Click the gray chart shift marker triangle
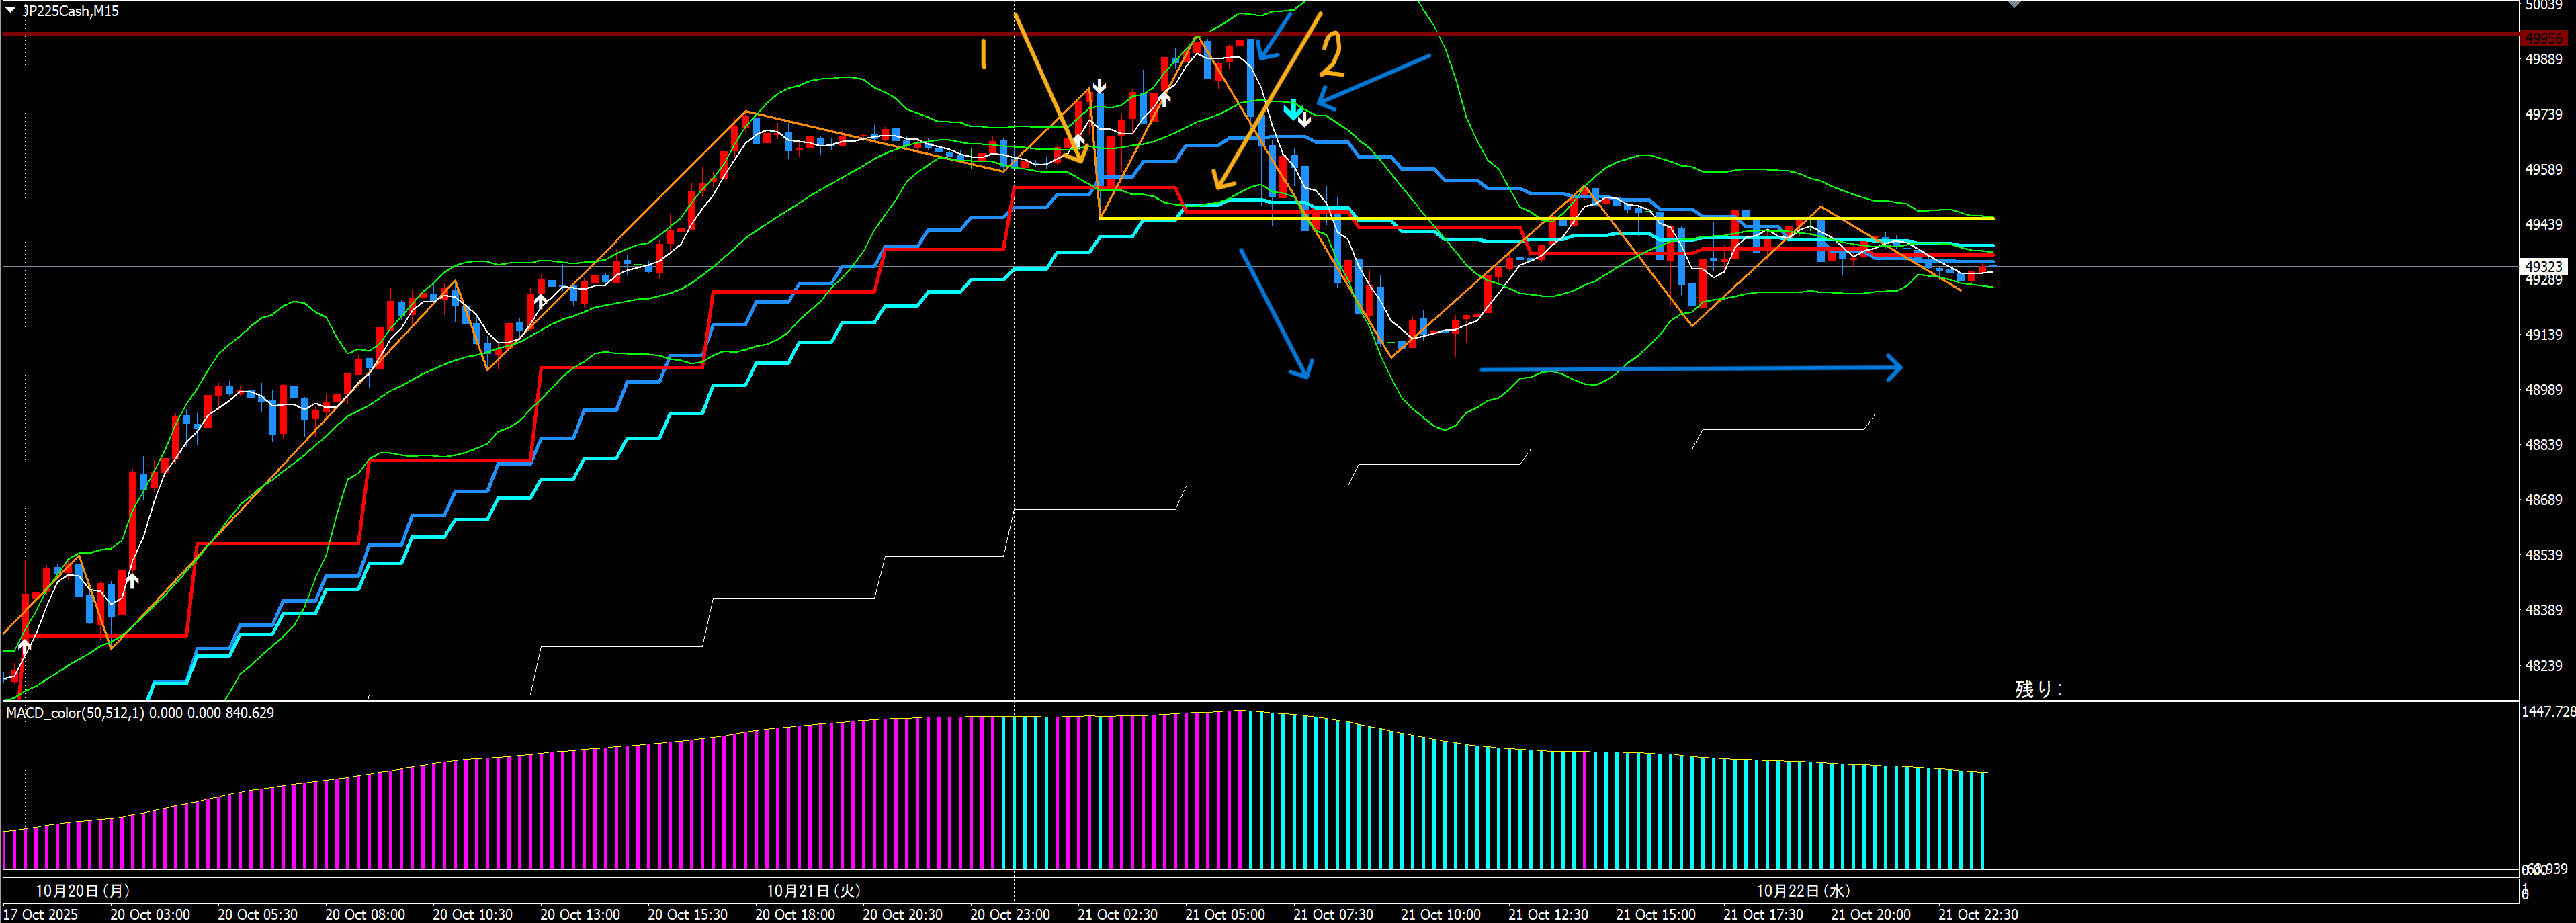 pyautogui.click(x=2014, y=5)
